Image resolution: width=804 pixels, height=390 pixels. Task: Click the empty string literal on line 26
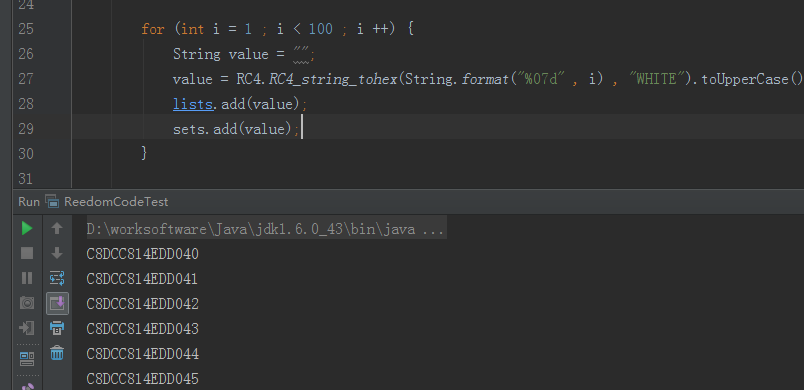tap(301, 53)
